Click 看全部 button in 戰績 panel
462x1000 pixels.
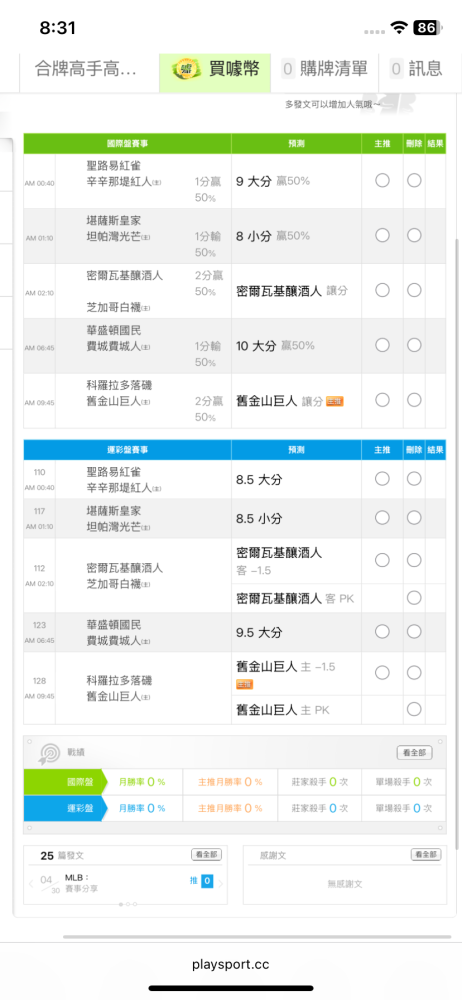coord(414,753)
